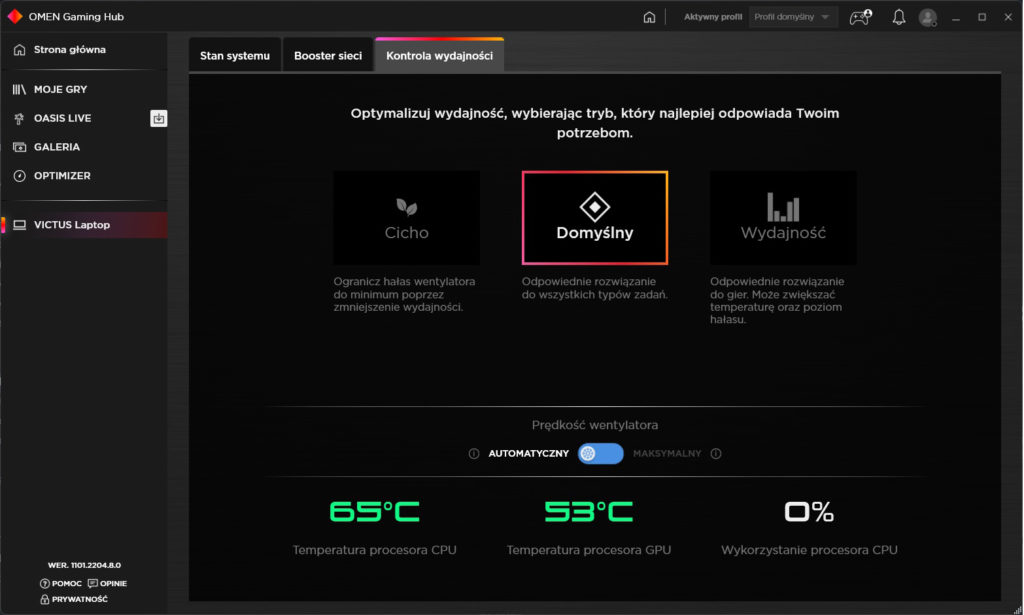This screenshot has height=615, width=1024.
Task: Expand the Profil domyślny dropdown
Action: point(794,17)
